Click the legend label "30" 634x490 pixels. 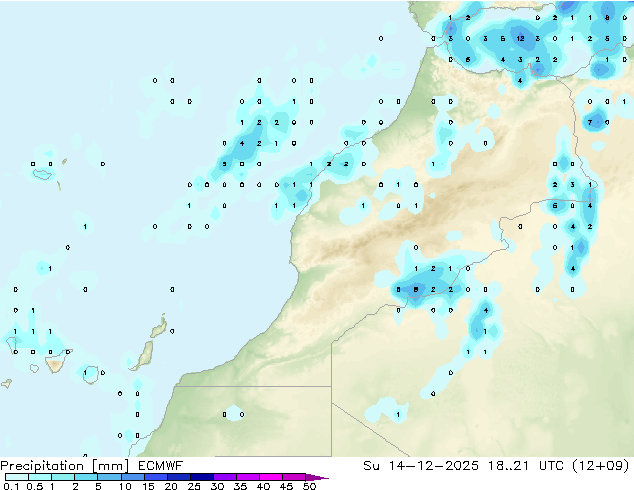click(x=217, y=486)
